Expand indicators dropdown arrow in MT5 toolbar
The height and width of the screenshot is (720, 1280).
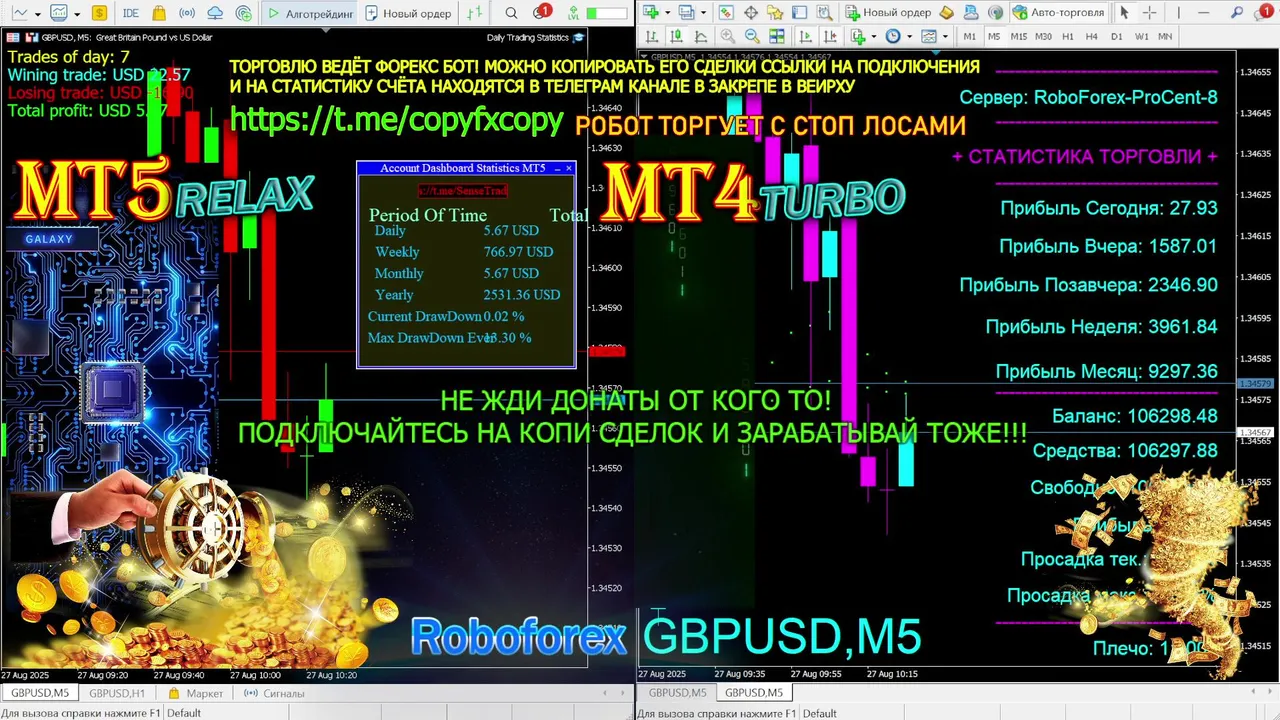coord(77,15)
